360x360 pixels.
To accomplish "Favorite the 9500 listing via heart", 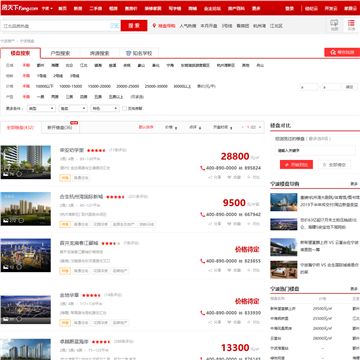I will tap(234, 224).
